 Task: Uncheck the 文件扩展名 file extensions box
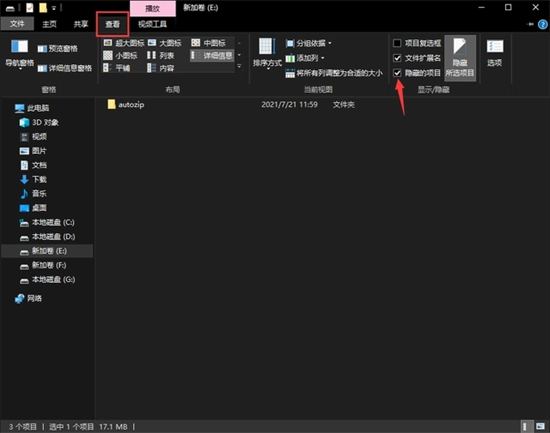397,58
